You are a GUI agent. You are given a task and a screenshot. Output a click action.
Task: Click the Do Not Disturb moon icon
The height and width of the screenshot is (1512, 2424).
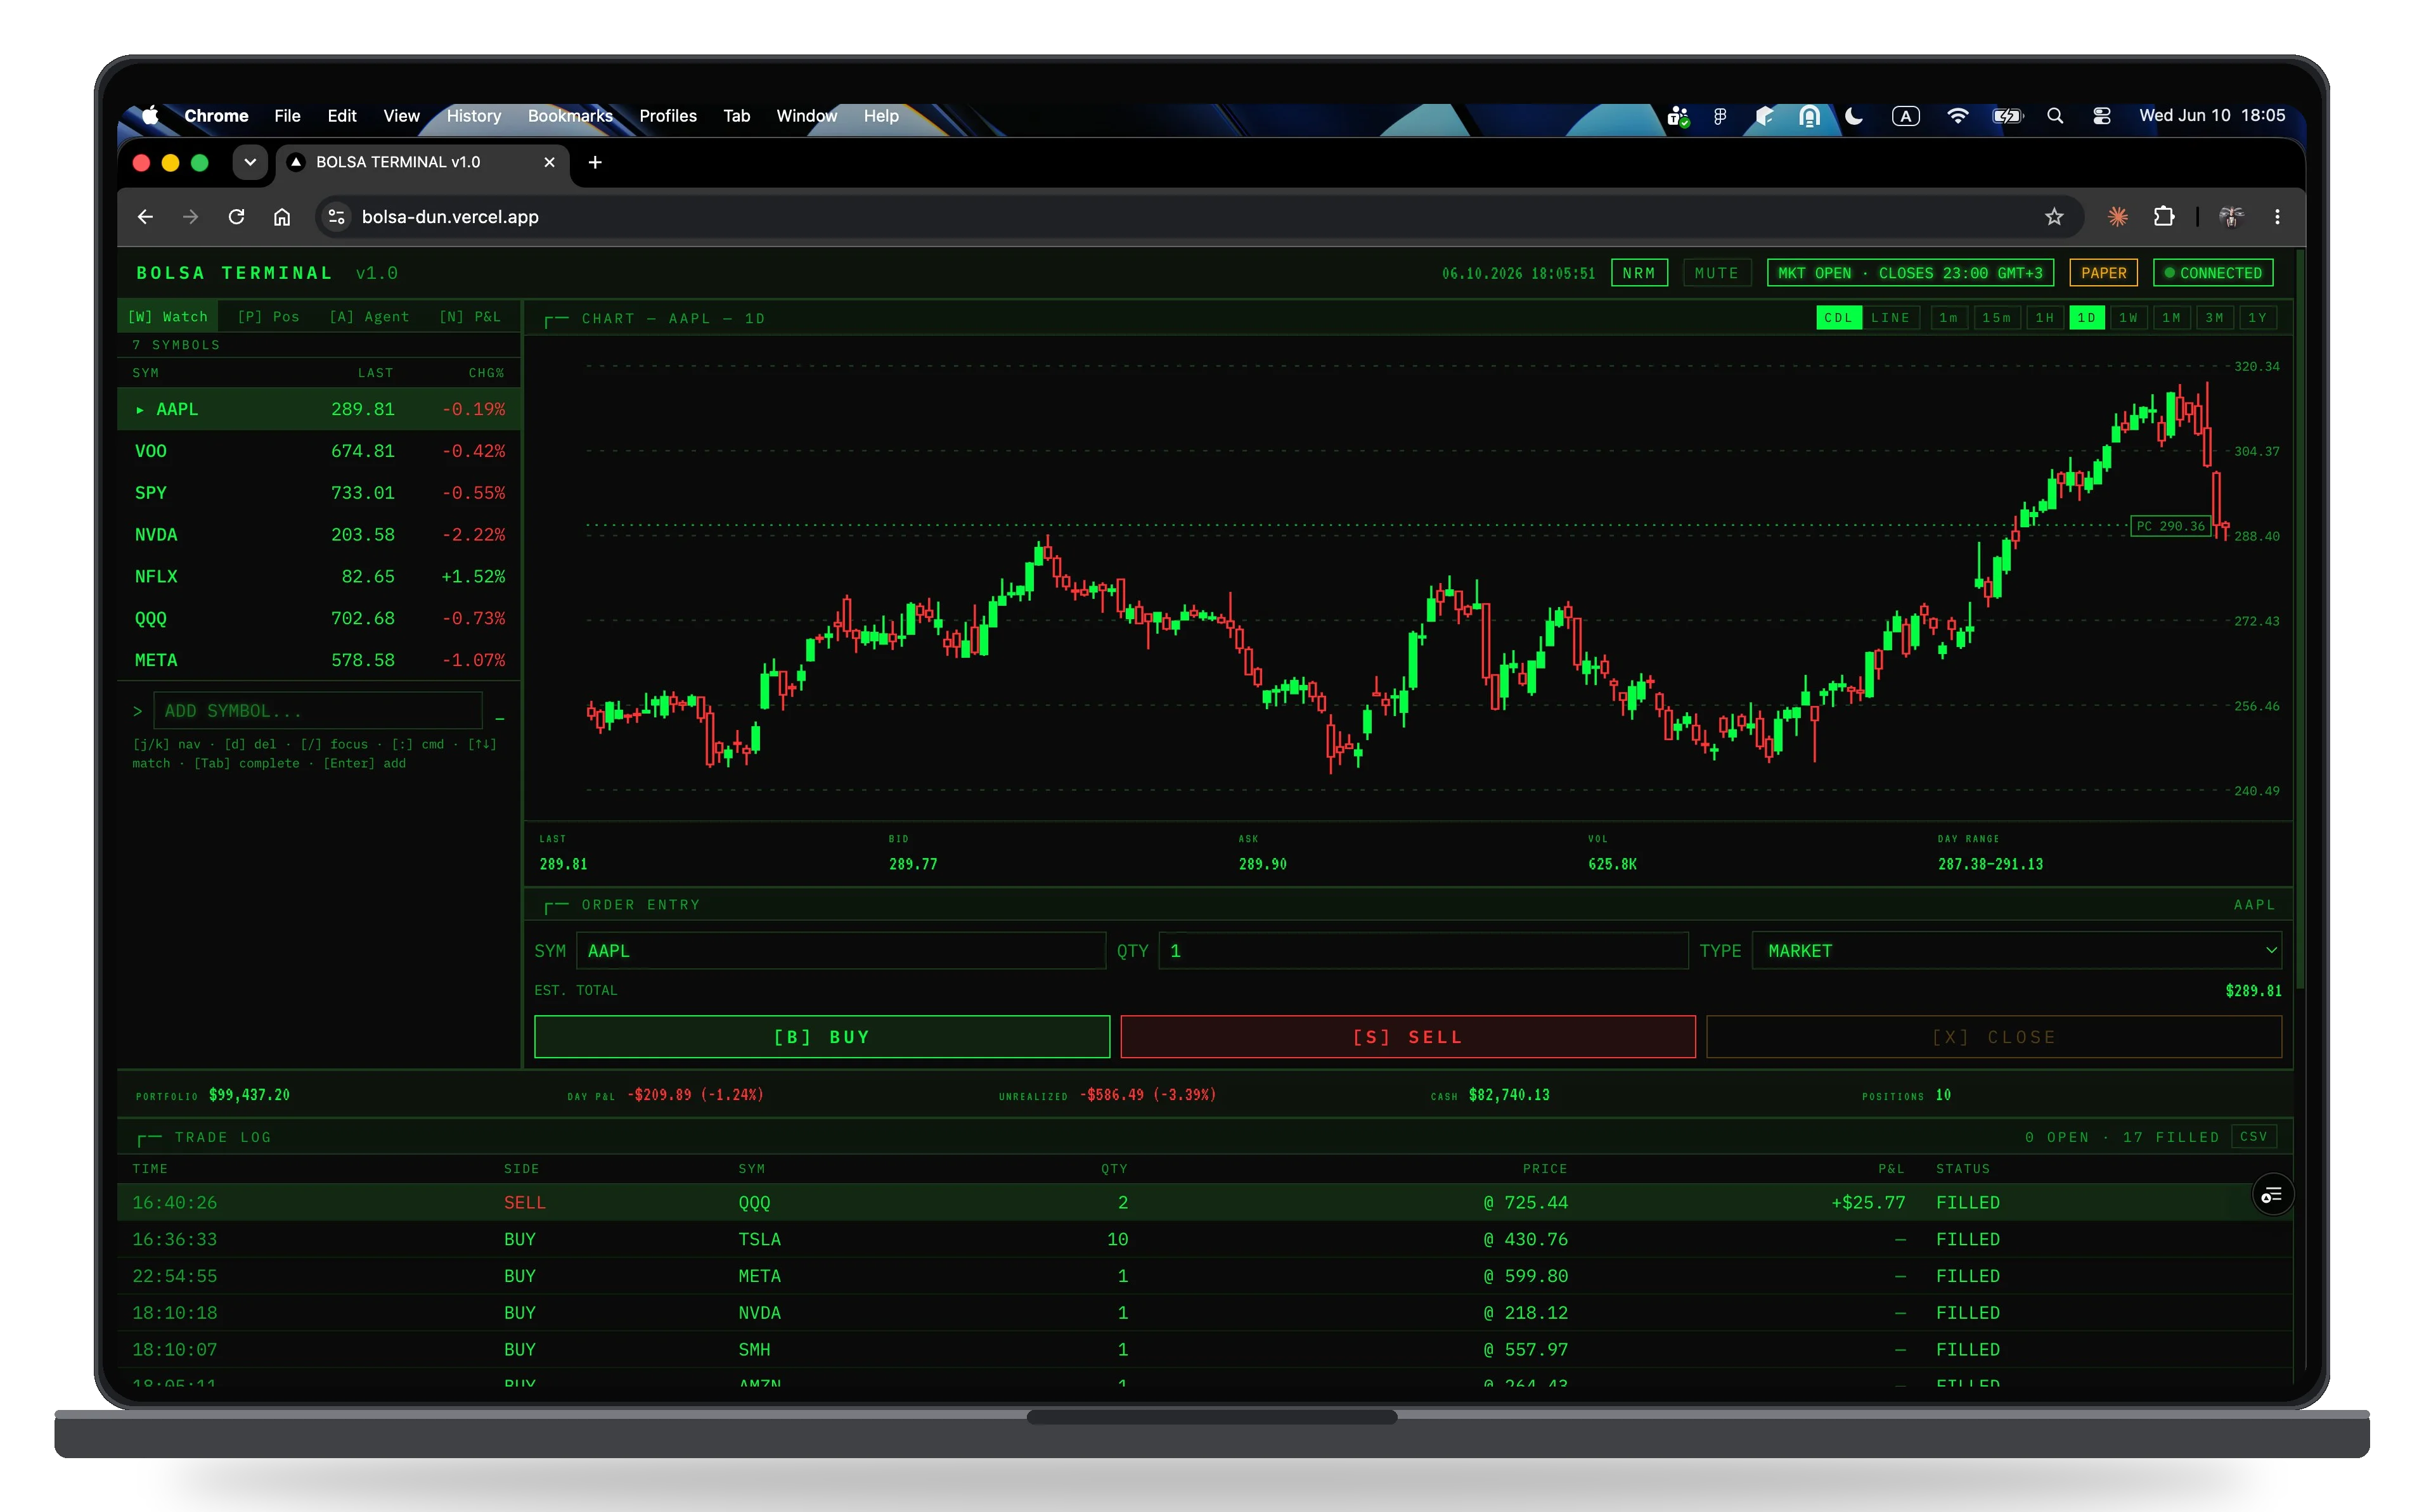tap(1854, 116)
